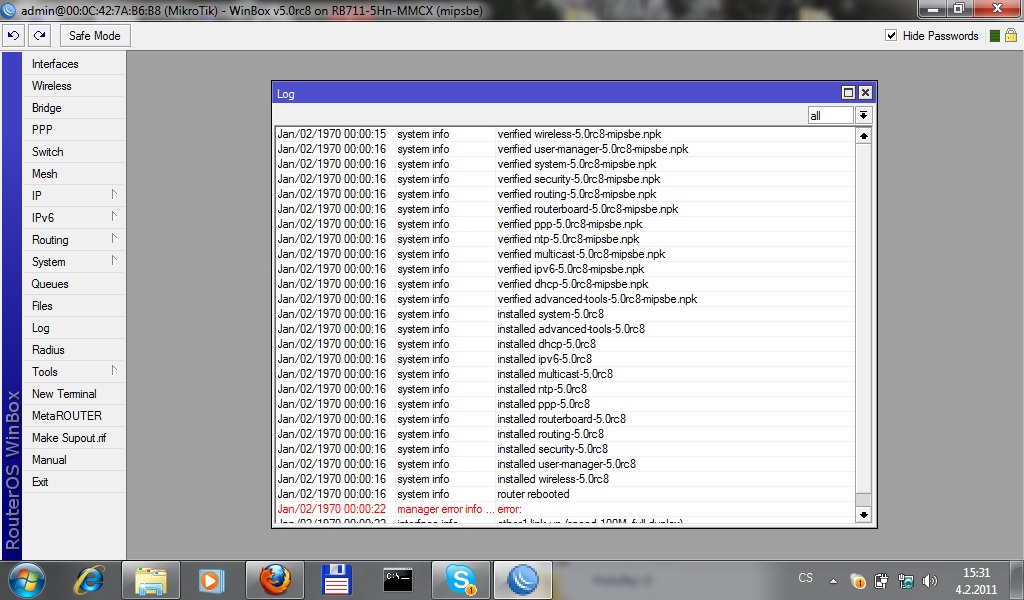1024x600 pixels.
Task: Open Queues from the sidebar
Action: [x=74, y=284]
